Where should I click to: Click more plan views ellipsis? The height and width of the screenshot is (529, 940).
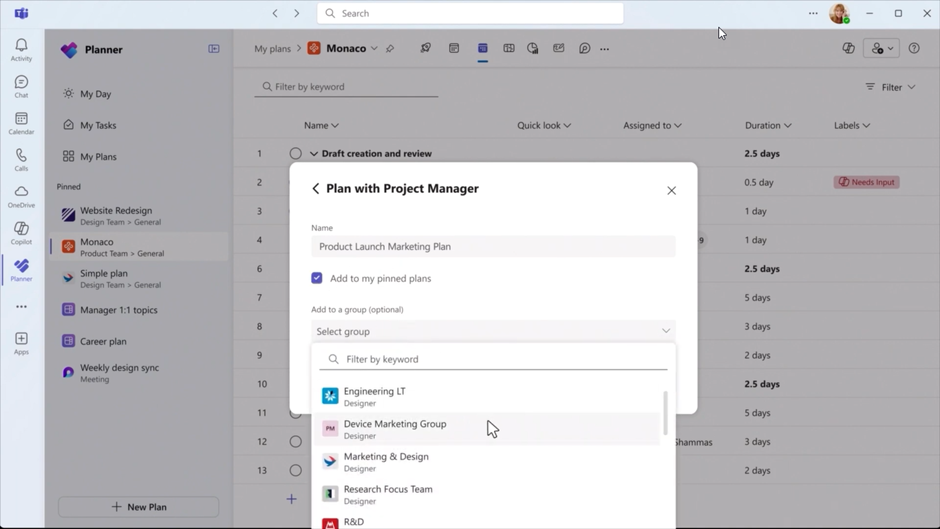click(604, 49)
